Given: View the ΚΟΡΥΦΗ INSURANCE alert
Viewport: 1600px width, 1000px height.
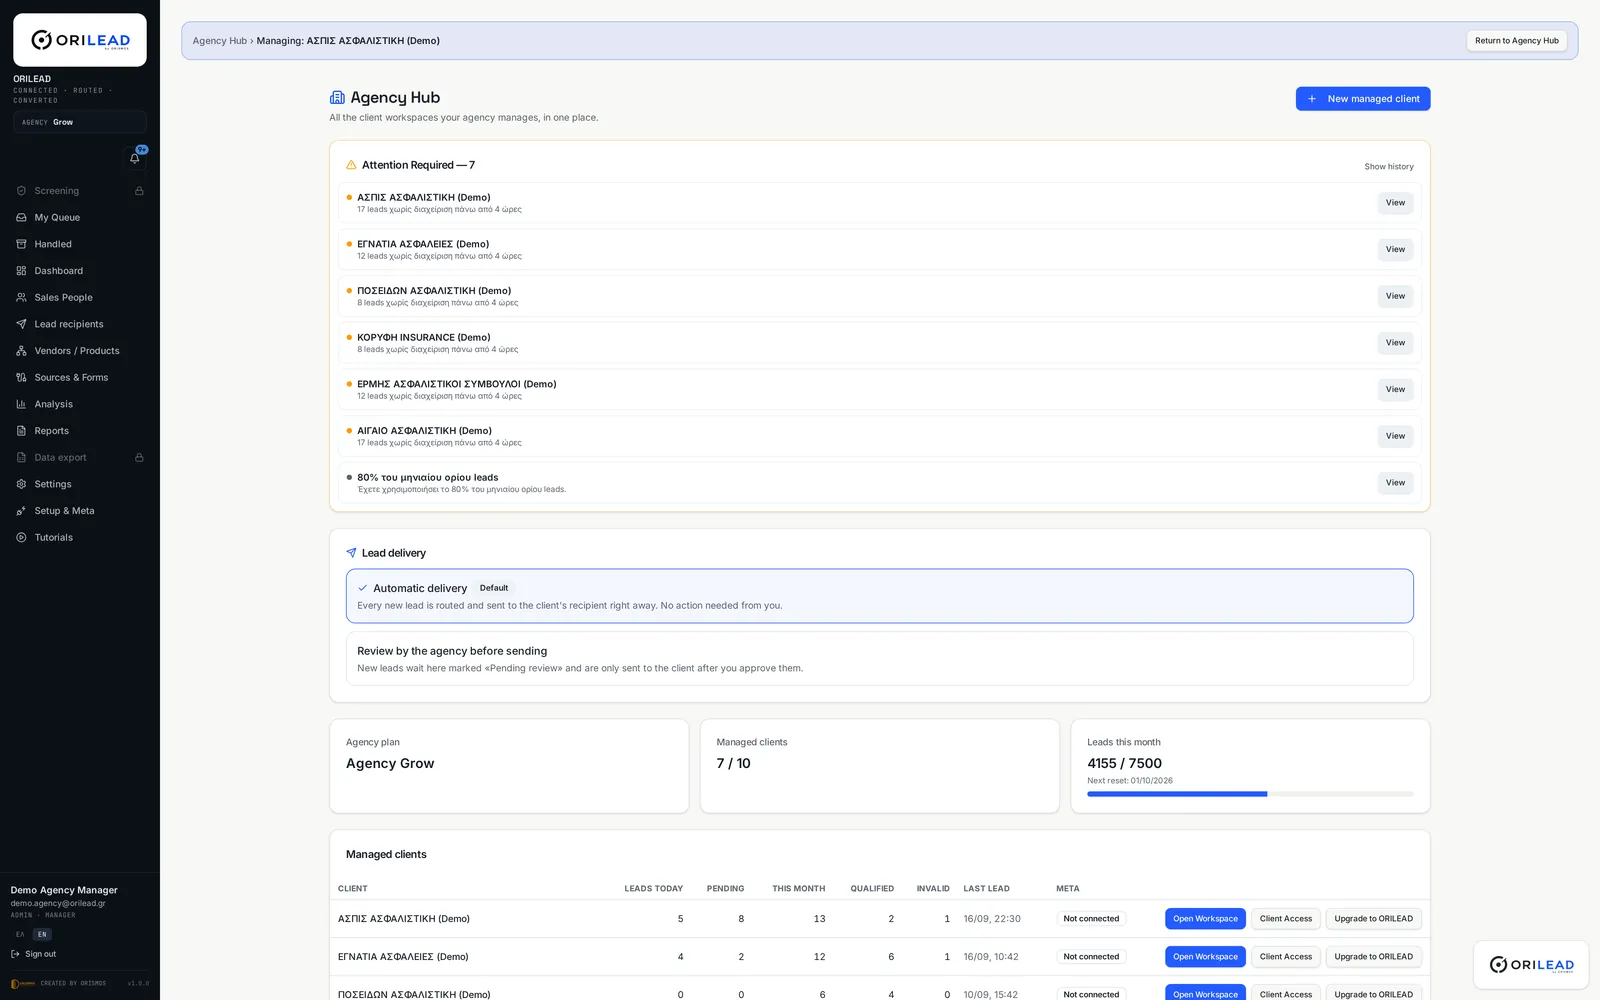Looking at the screenshot, I should tap(1395, 343).
